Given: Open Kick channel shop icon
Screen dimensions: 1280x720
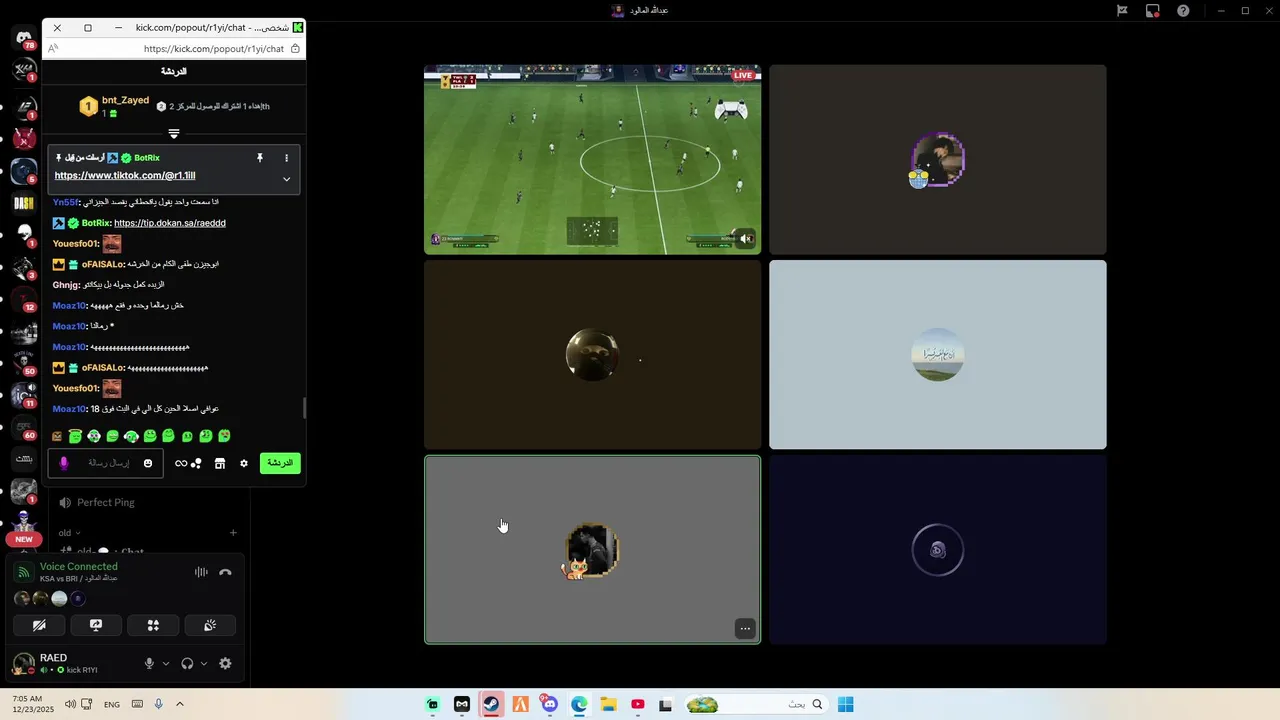Looking at the screenshot, I should click(220, 463).
